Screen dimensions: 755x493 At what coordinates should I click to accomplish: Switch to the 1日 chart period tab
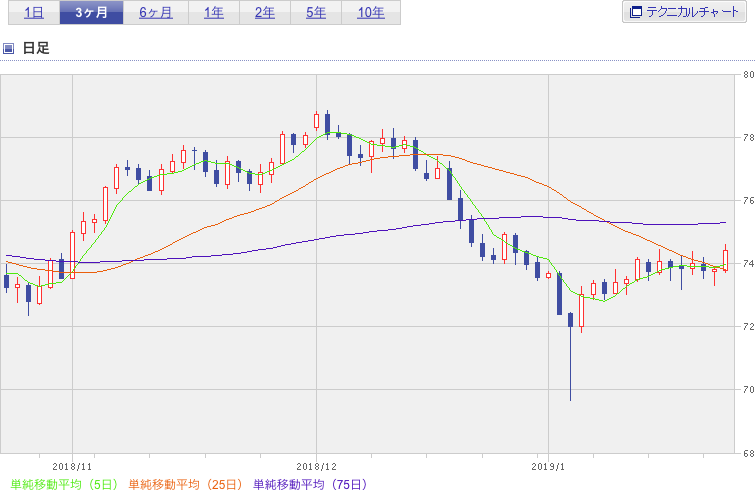pos(34,12)
